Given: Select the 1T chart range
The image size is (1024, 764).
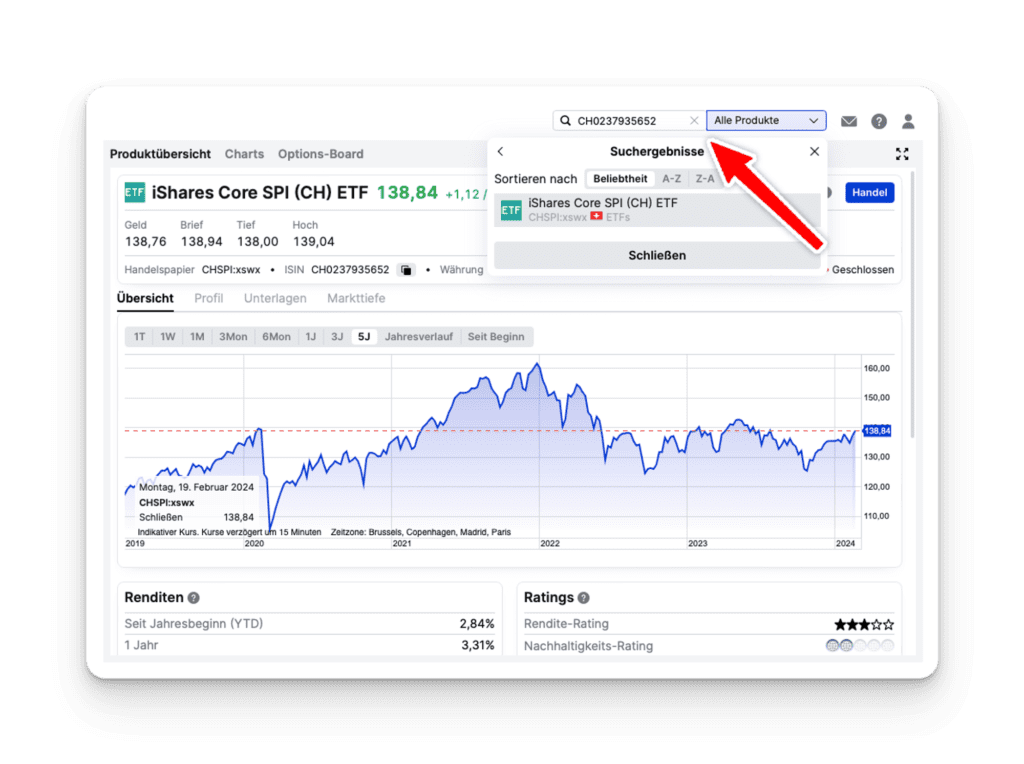Looking at the screenshot, I should click(x=139, y=337).
